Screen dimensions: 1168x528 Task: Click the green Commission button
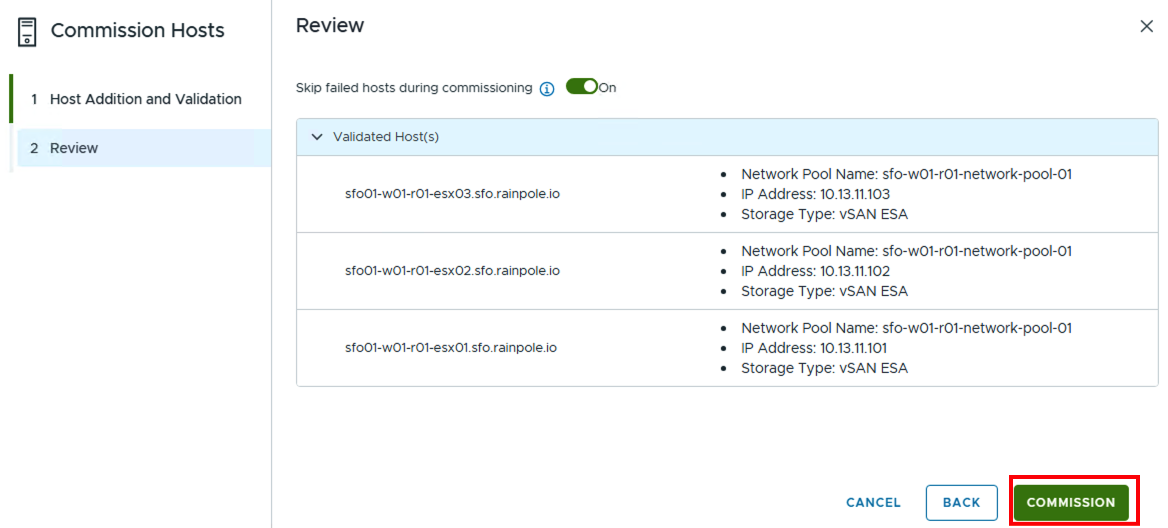point(1070,503)
